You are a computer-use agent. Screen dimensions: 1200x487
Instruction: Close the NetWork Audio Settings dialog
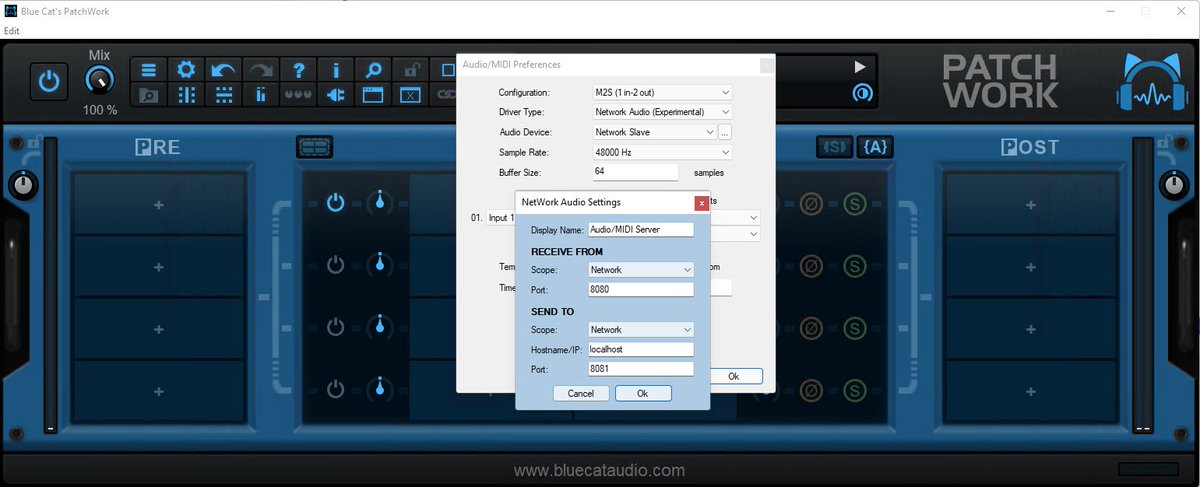pos(702,203)
